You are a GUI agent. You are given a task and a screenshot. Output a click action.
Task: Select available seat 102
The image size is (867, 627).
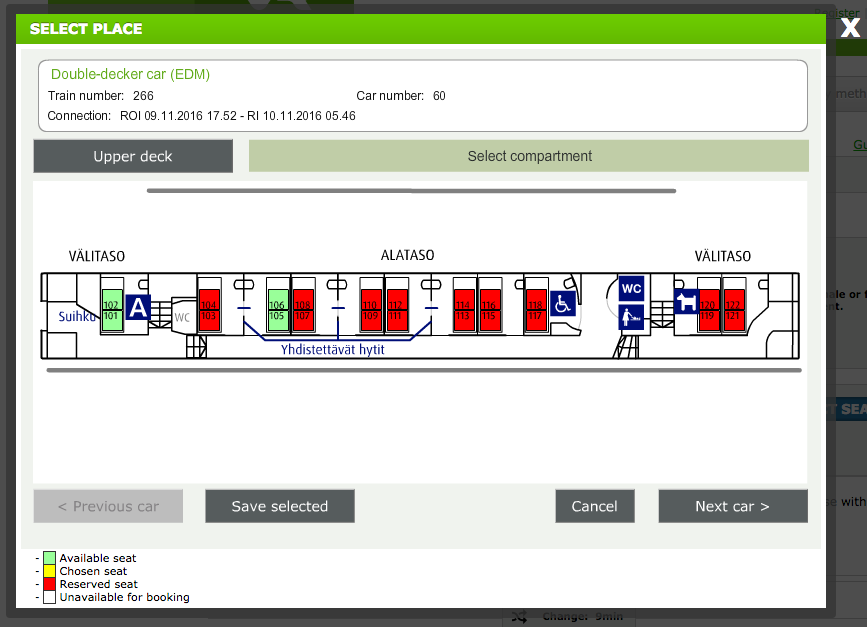(112, 300)
